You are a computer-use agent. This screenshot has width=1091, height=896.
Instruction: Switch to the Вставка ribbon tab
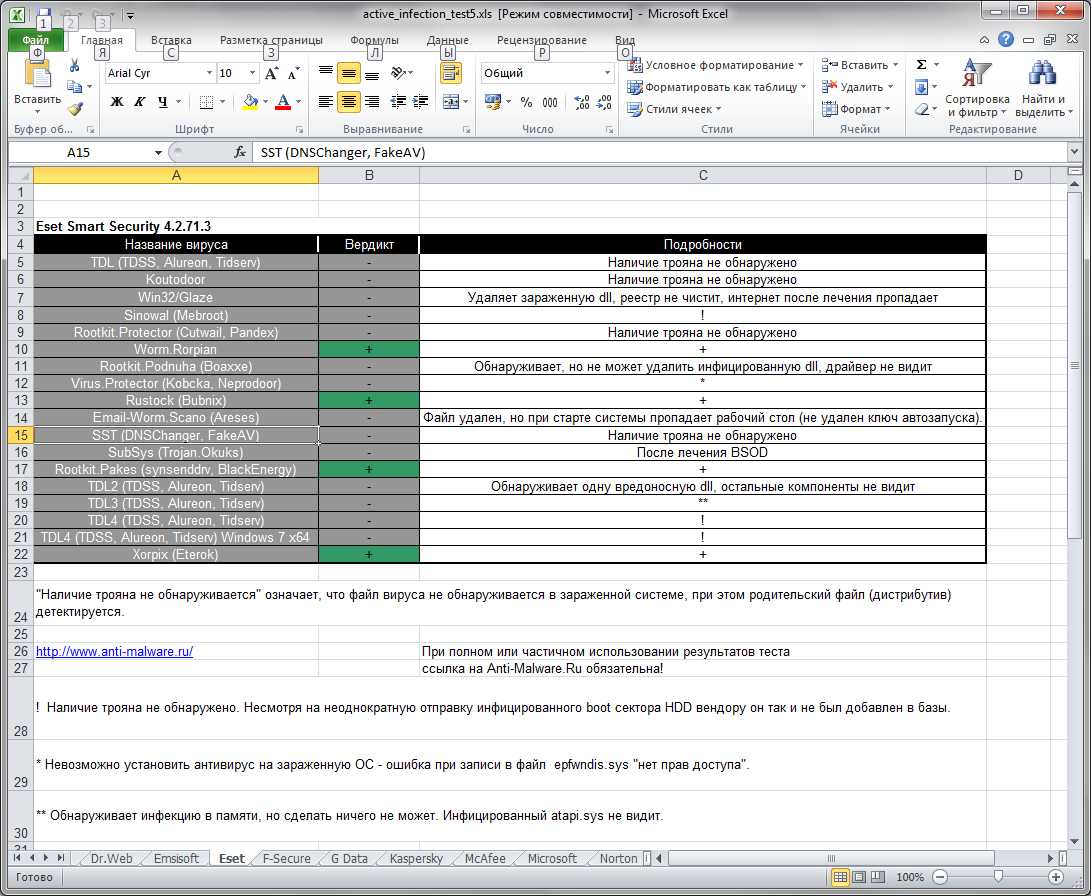coord(171,40)
